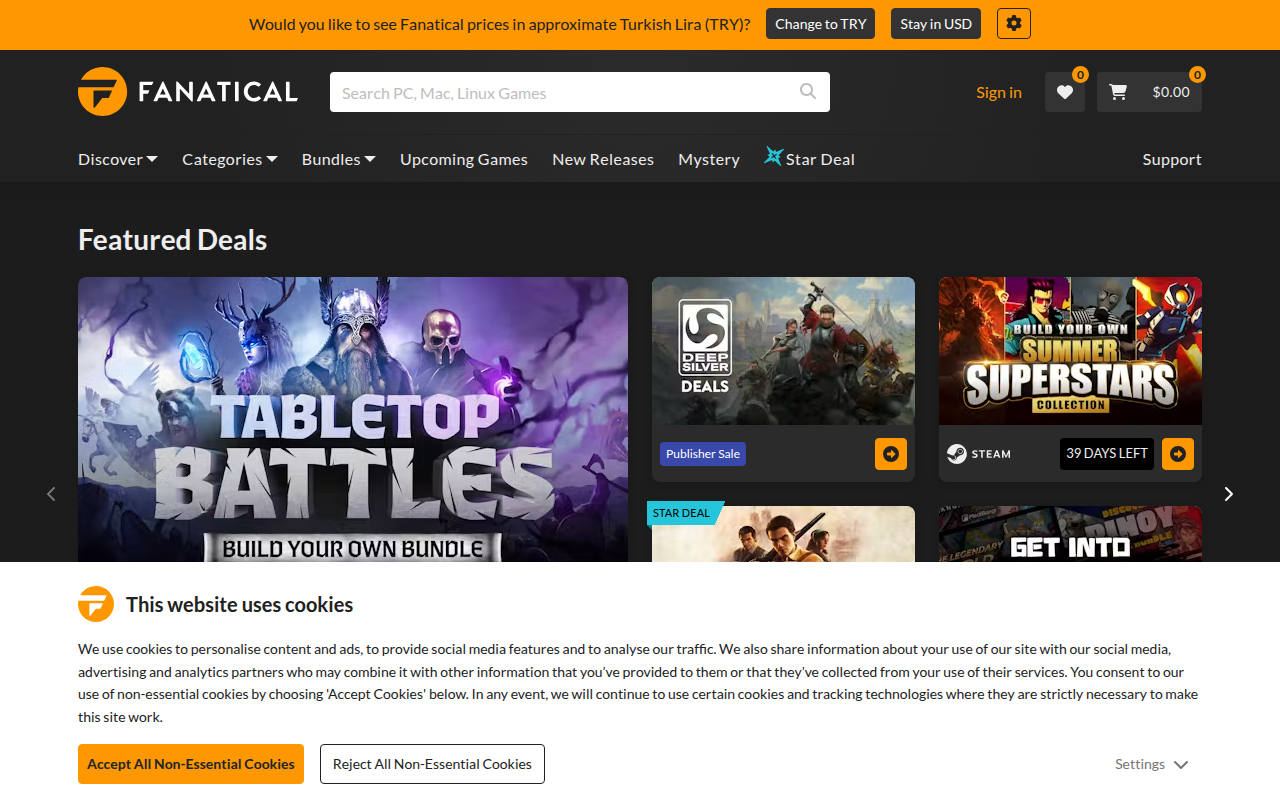Open Deep Silver Deals thumbnail
Viewport: 1280px width, 800px height.
(783, 351)
